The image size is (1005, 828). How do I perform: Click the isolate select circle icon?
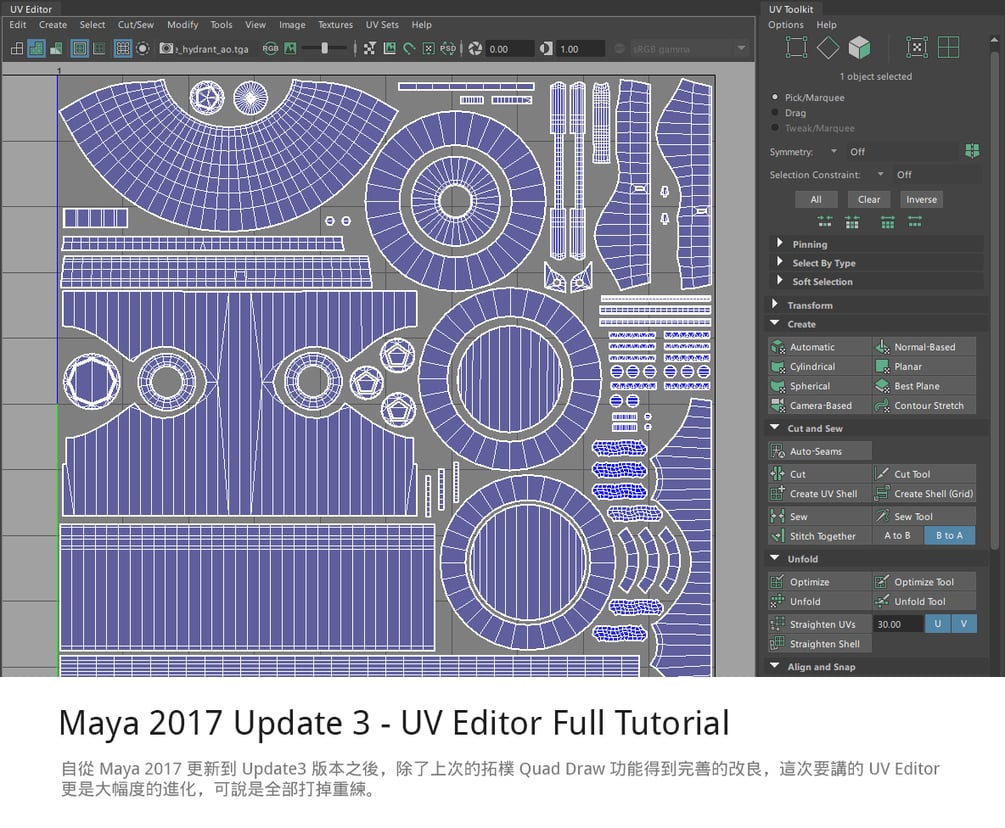(143, 49)
